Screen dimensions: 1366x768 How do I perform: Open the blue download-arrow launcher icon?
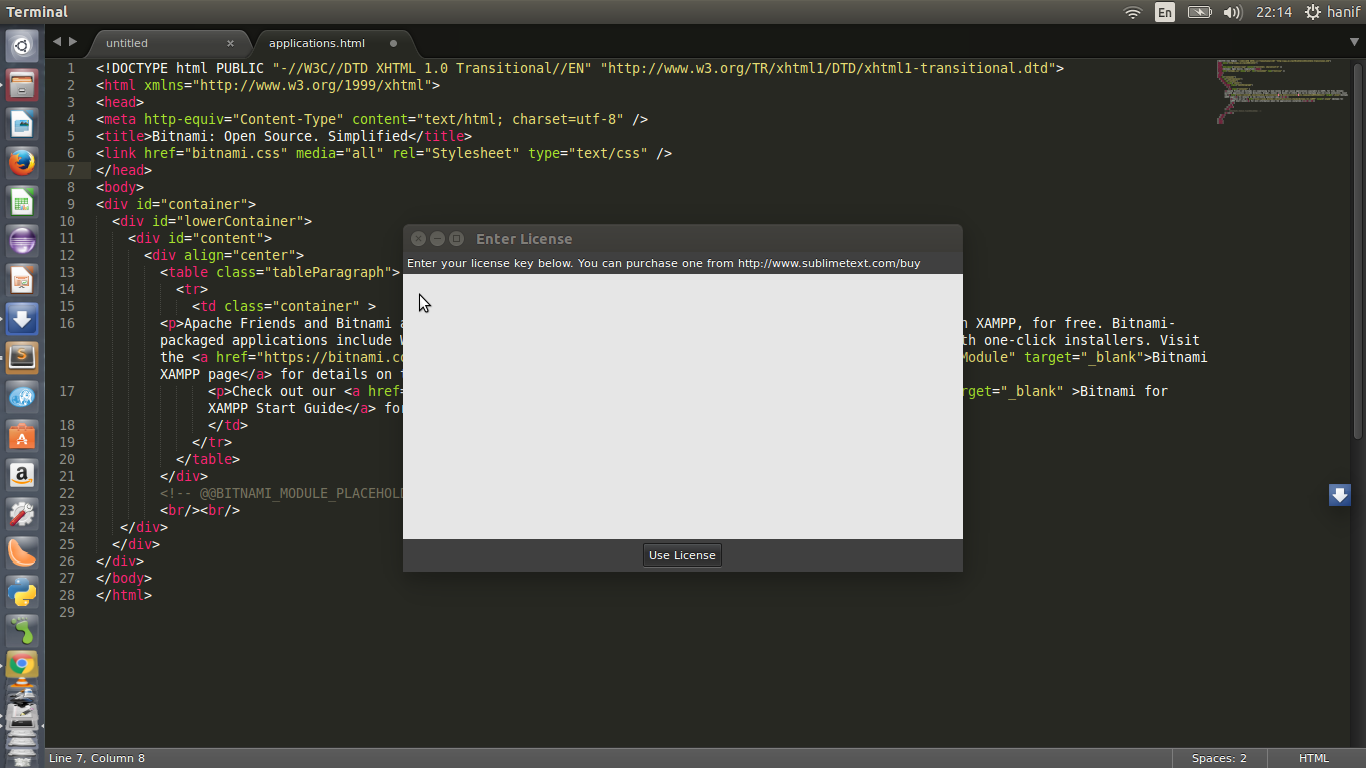click(x=22, y=319)
